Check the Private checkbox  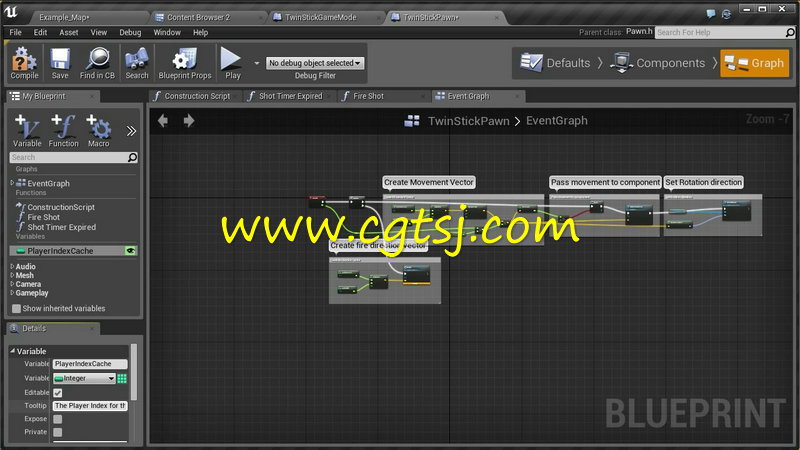click(58, 432)
